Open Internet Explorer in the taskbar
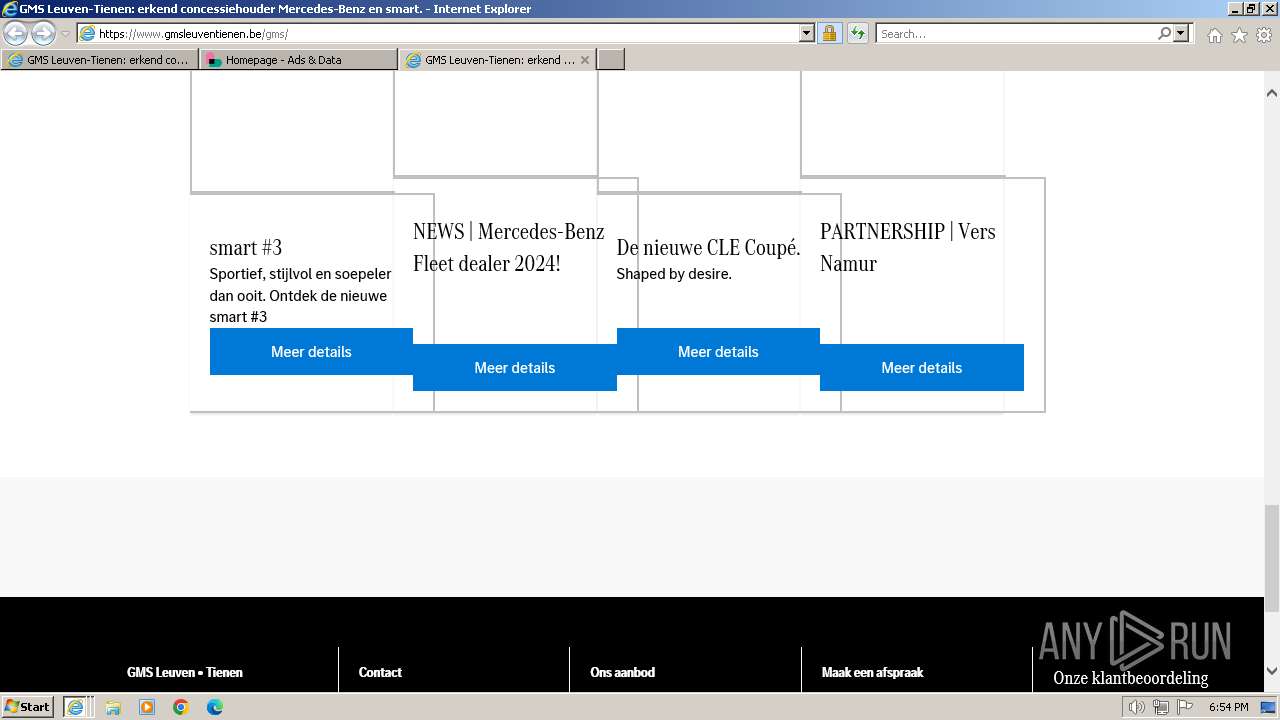This screenshot has height=720, width=1280. (76, 707)
